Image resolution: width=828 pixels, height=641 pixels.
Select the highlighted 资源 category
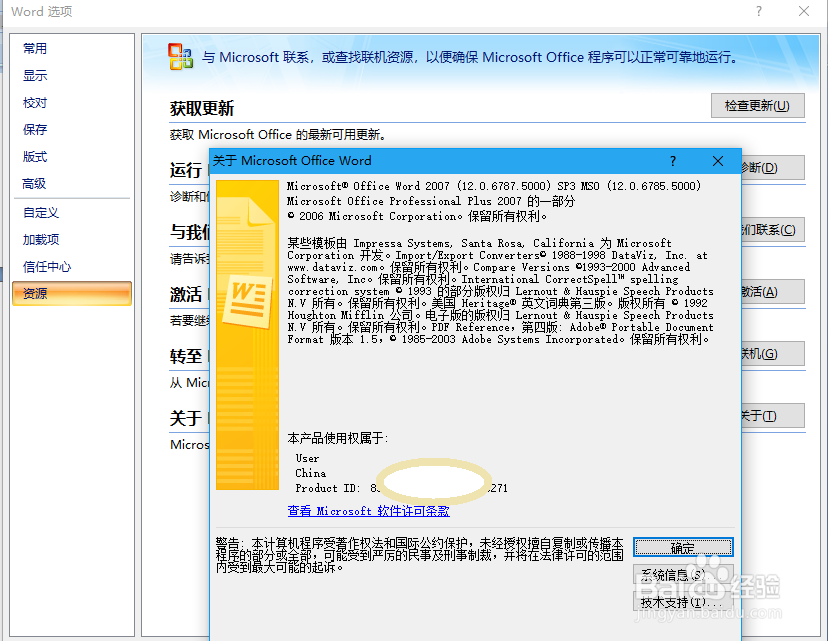tap(72, 294)
